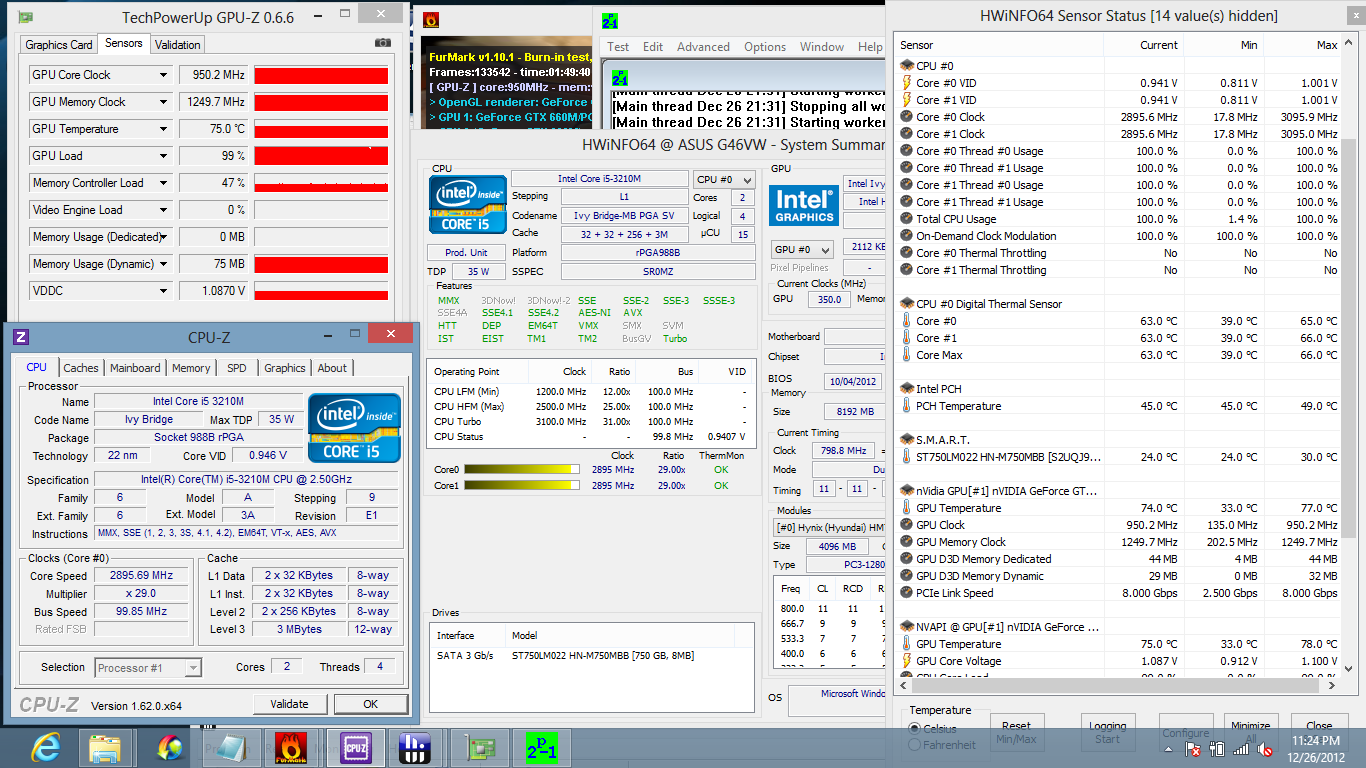Open the Options menu in Prime95
The height and width of the screenshot is (768, 1366).
tap(765, 47)
